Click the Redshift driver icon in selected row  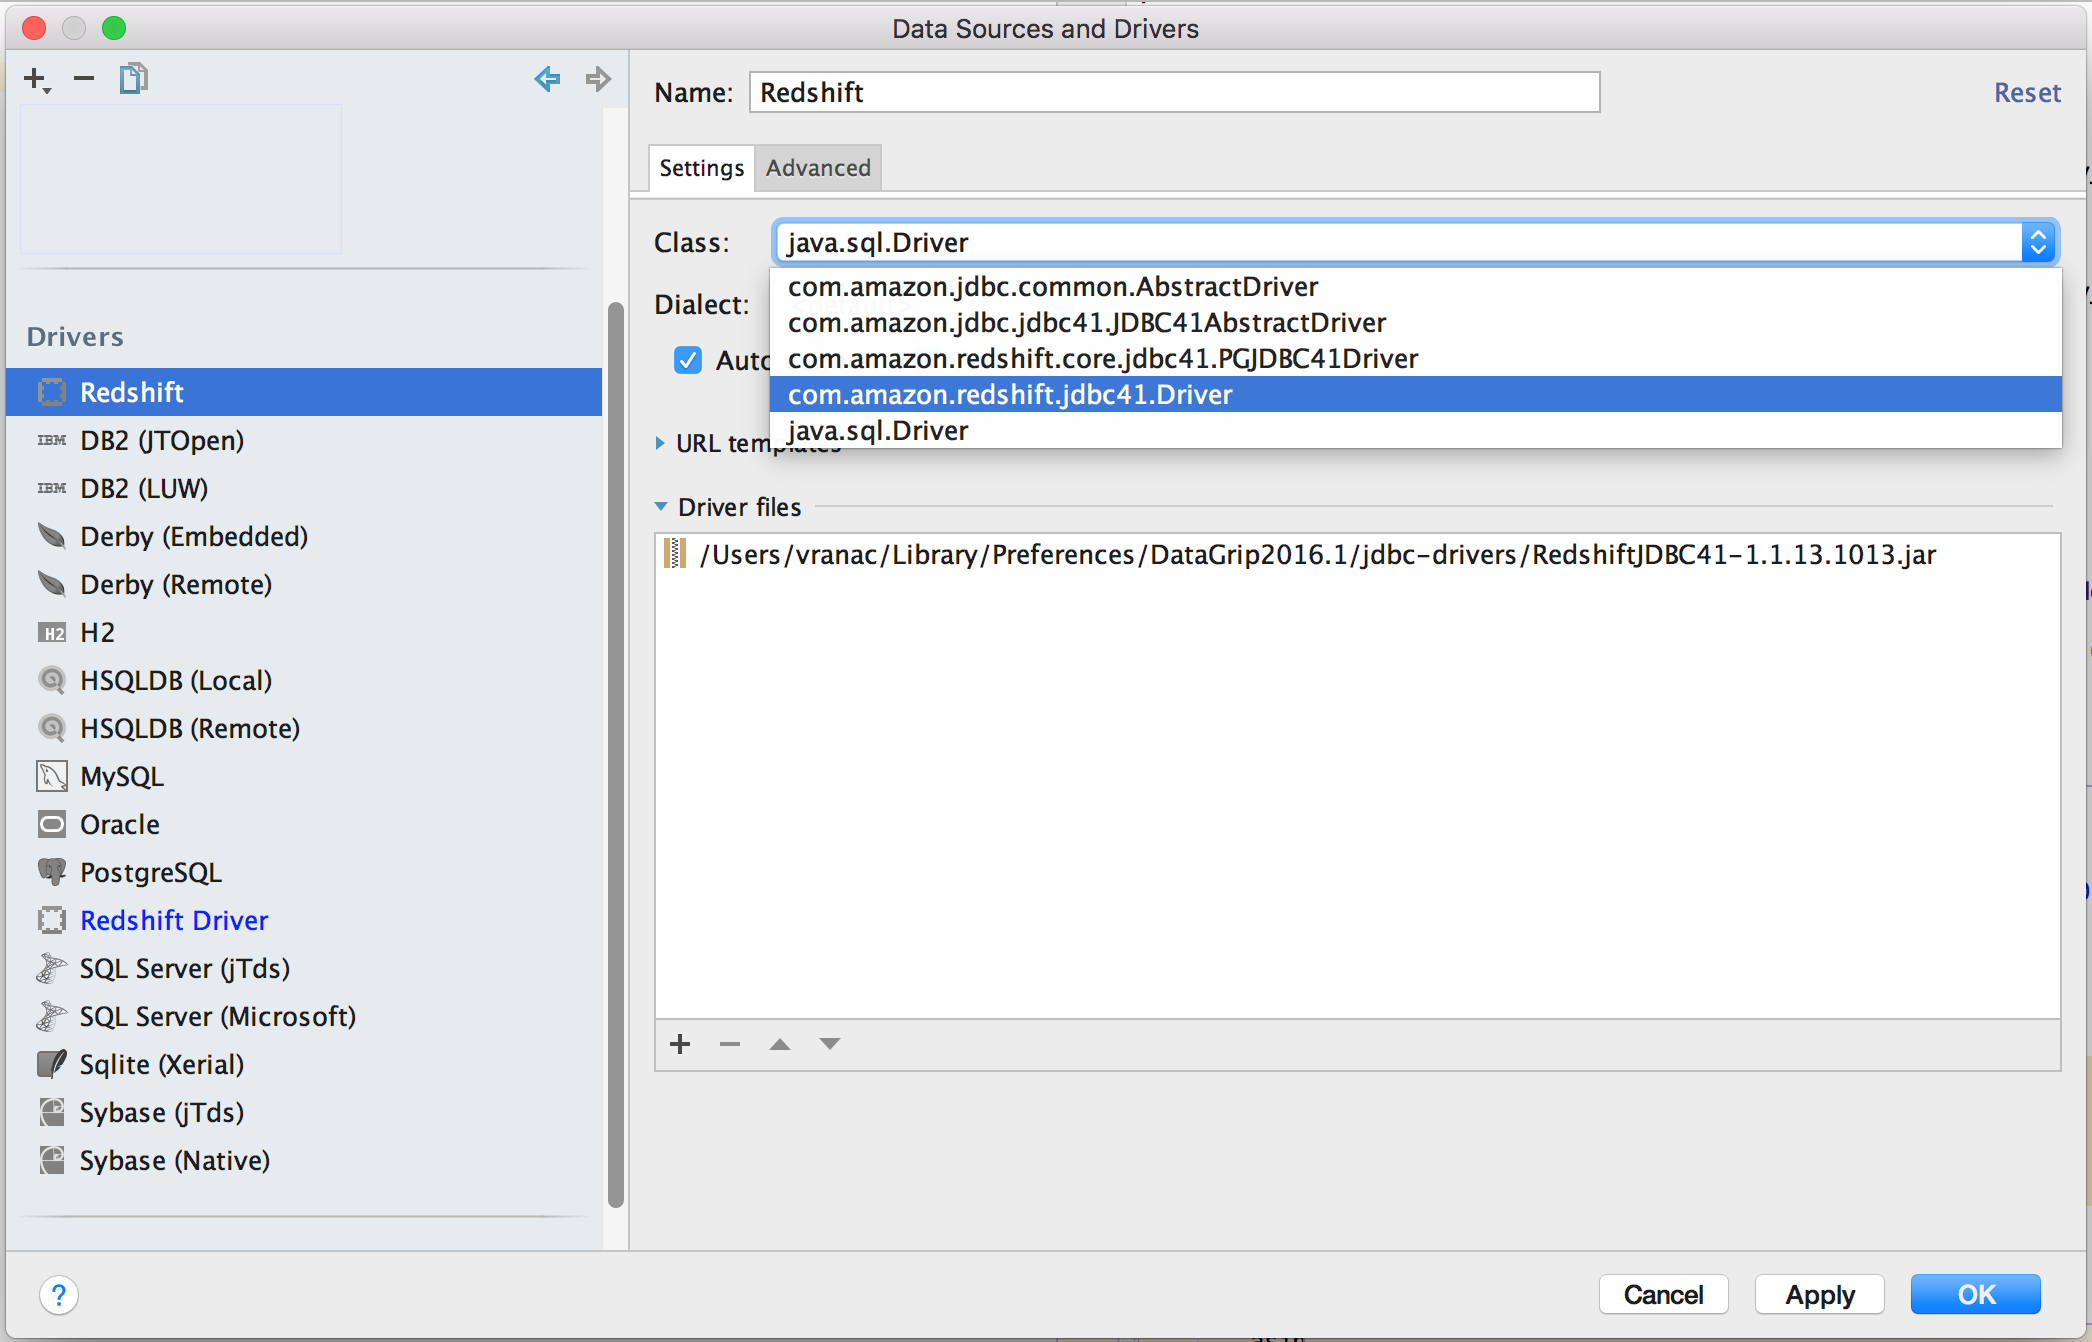click(x=52, y=392)
